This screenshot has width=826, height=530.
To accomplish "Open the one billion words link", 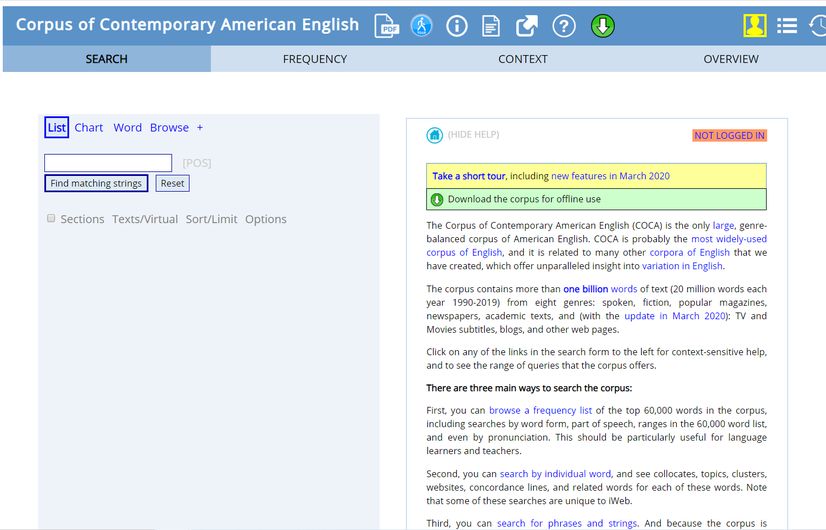I will click(x=600, y=289).
